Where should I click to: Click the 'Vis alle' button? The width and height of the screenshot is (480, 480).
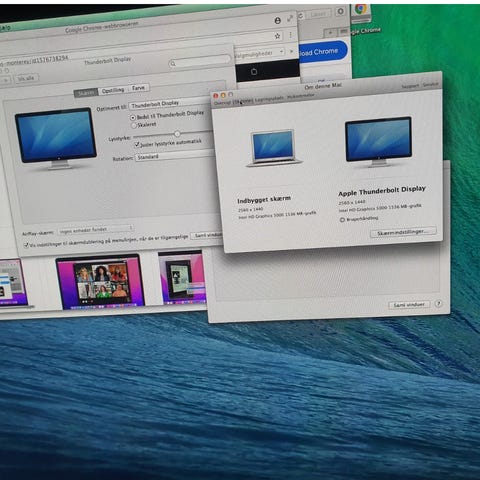click(x=26, y=78)
